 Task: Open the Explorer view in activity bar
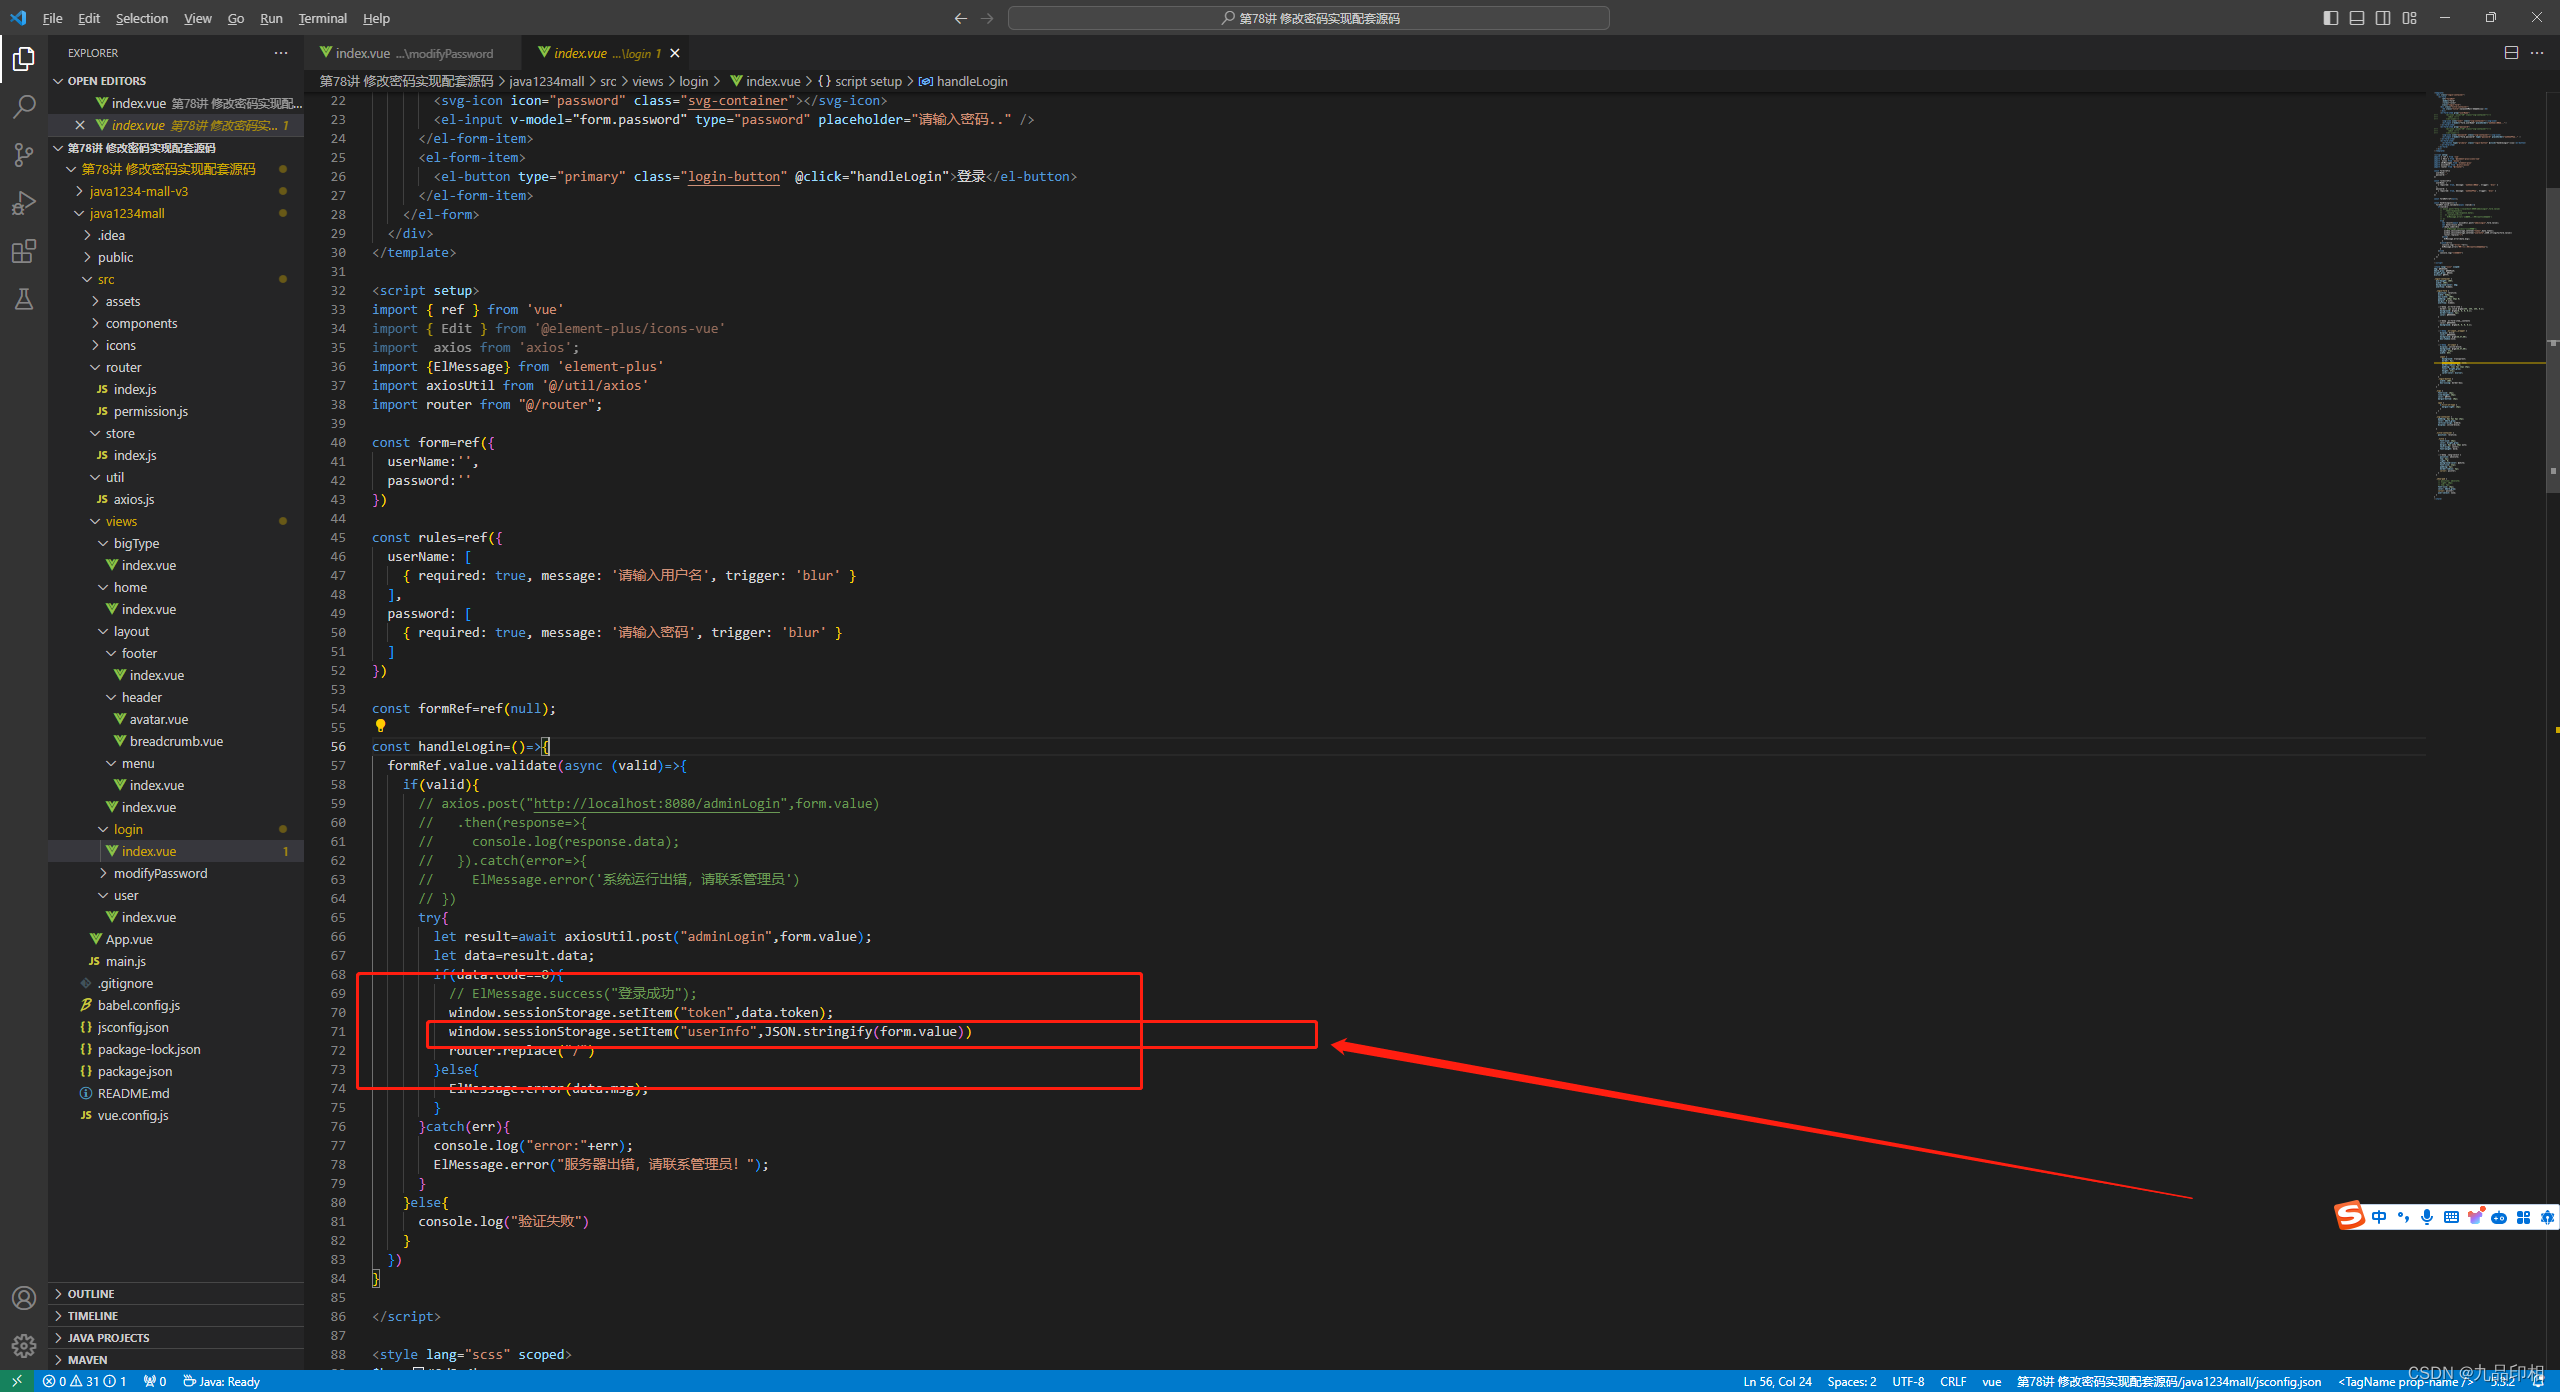click(24, 59)
